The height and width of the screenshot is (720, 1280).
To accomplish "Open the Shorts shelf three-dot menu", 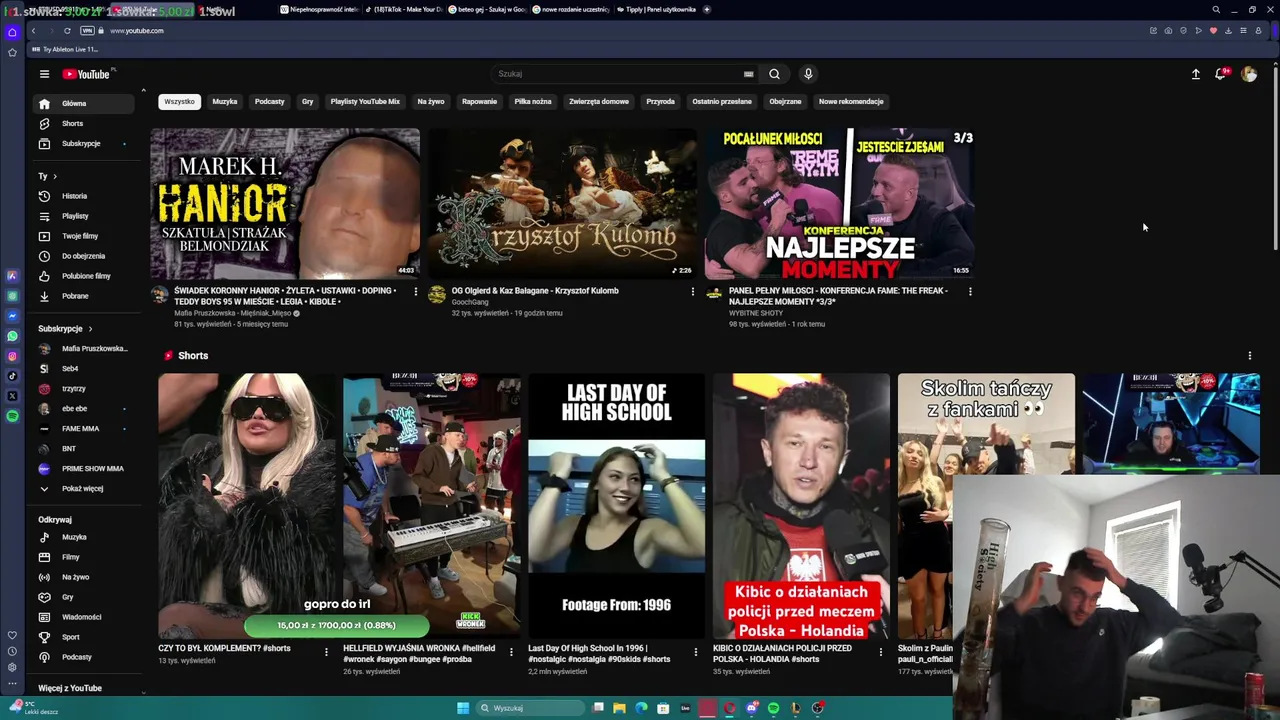I will click(1249, 356).
